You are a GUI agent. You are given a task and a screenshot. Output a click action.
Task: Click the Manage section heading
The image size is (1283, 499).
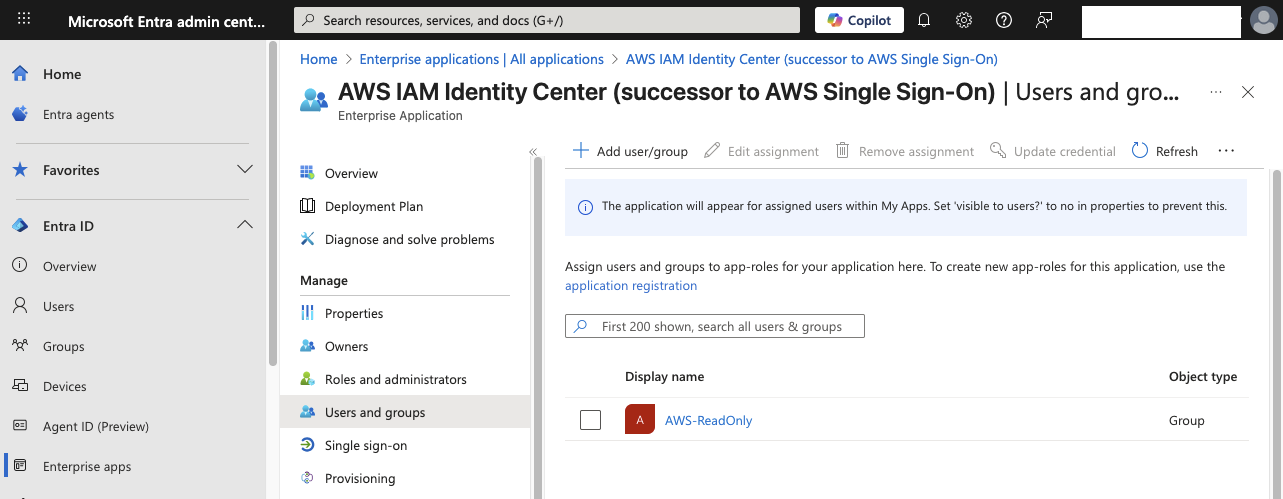[324, 281]
